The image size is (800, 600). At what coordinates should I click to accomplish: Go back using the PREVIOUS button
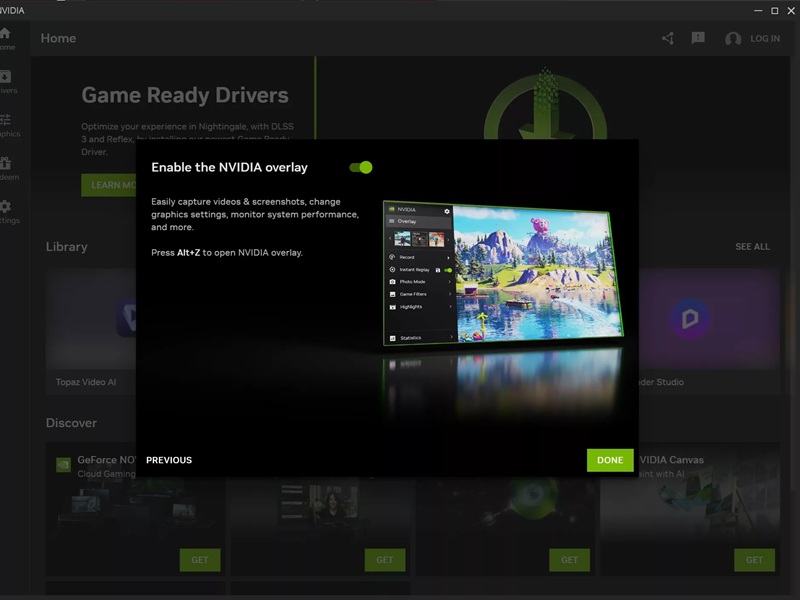168,459
